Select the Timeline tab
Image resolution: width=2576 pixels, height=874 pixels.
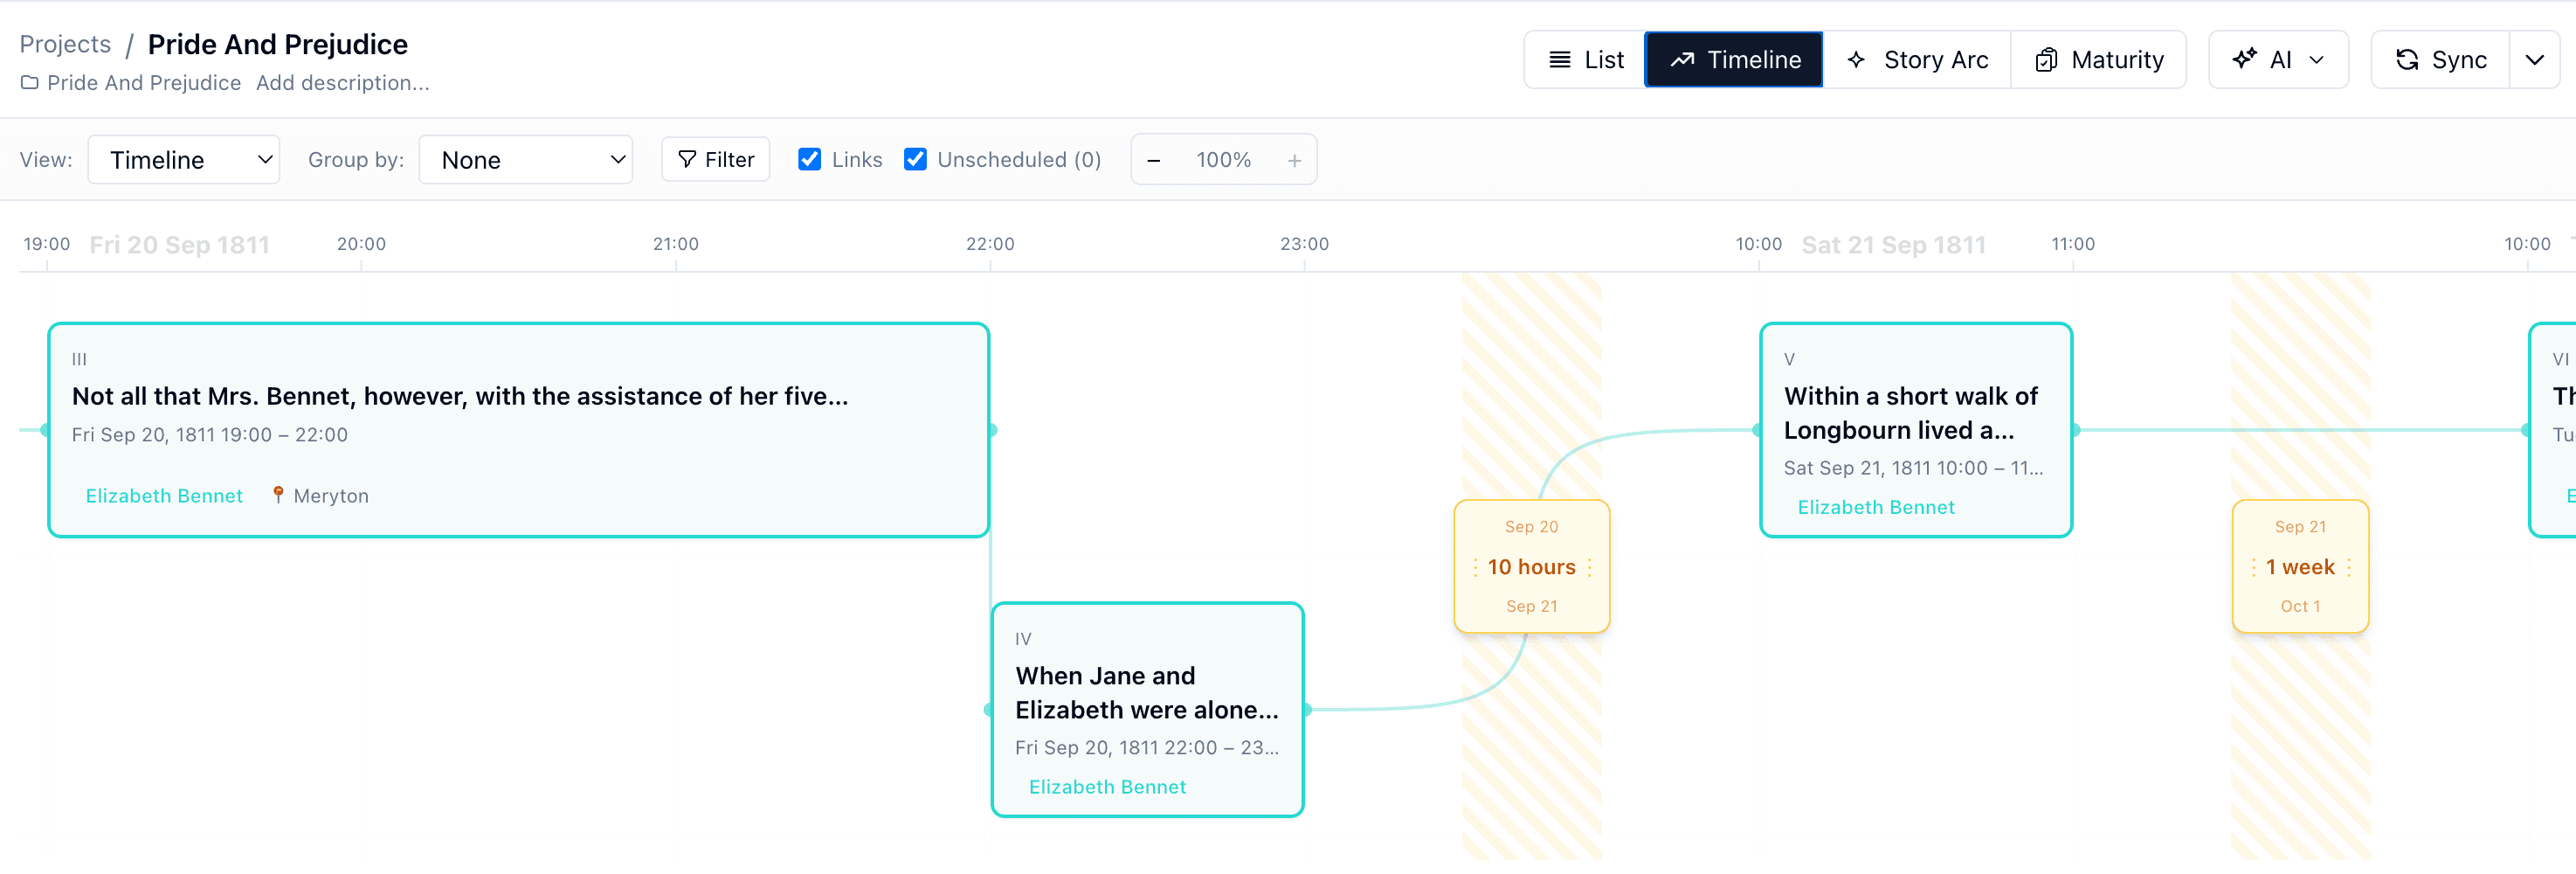(1734, 60)
